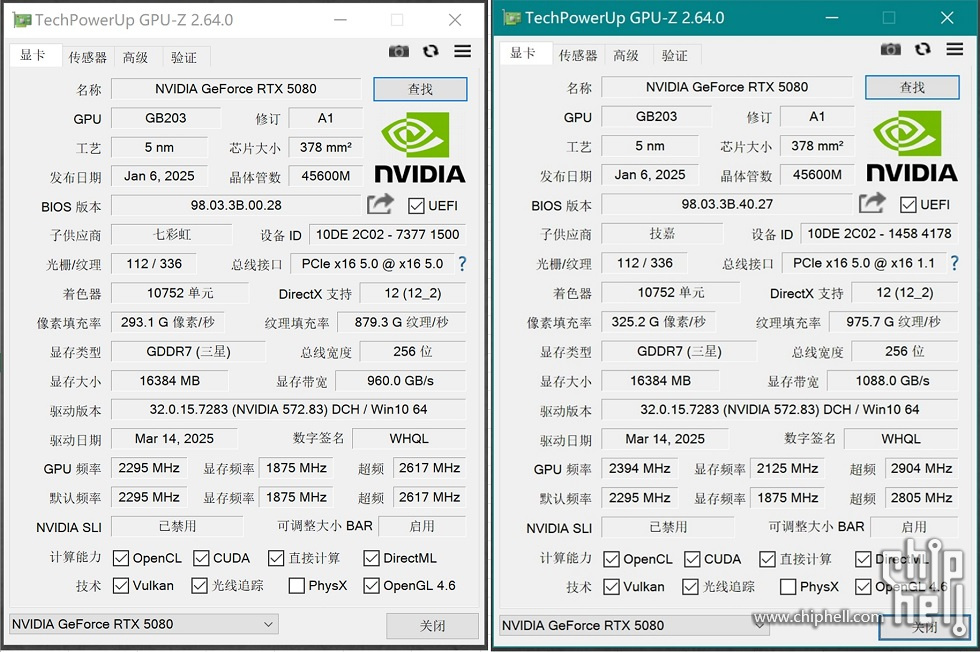Click device ID 10DE 2C02 - 1458 4178
Image resolution: width=980 pixels, height=652 pixels.
tap(879, 233)
